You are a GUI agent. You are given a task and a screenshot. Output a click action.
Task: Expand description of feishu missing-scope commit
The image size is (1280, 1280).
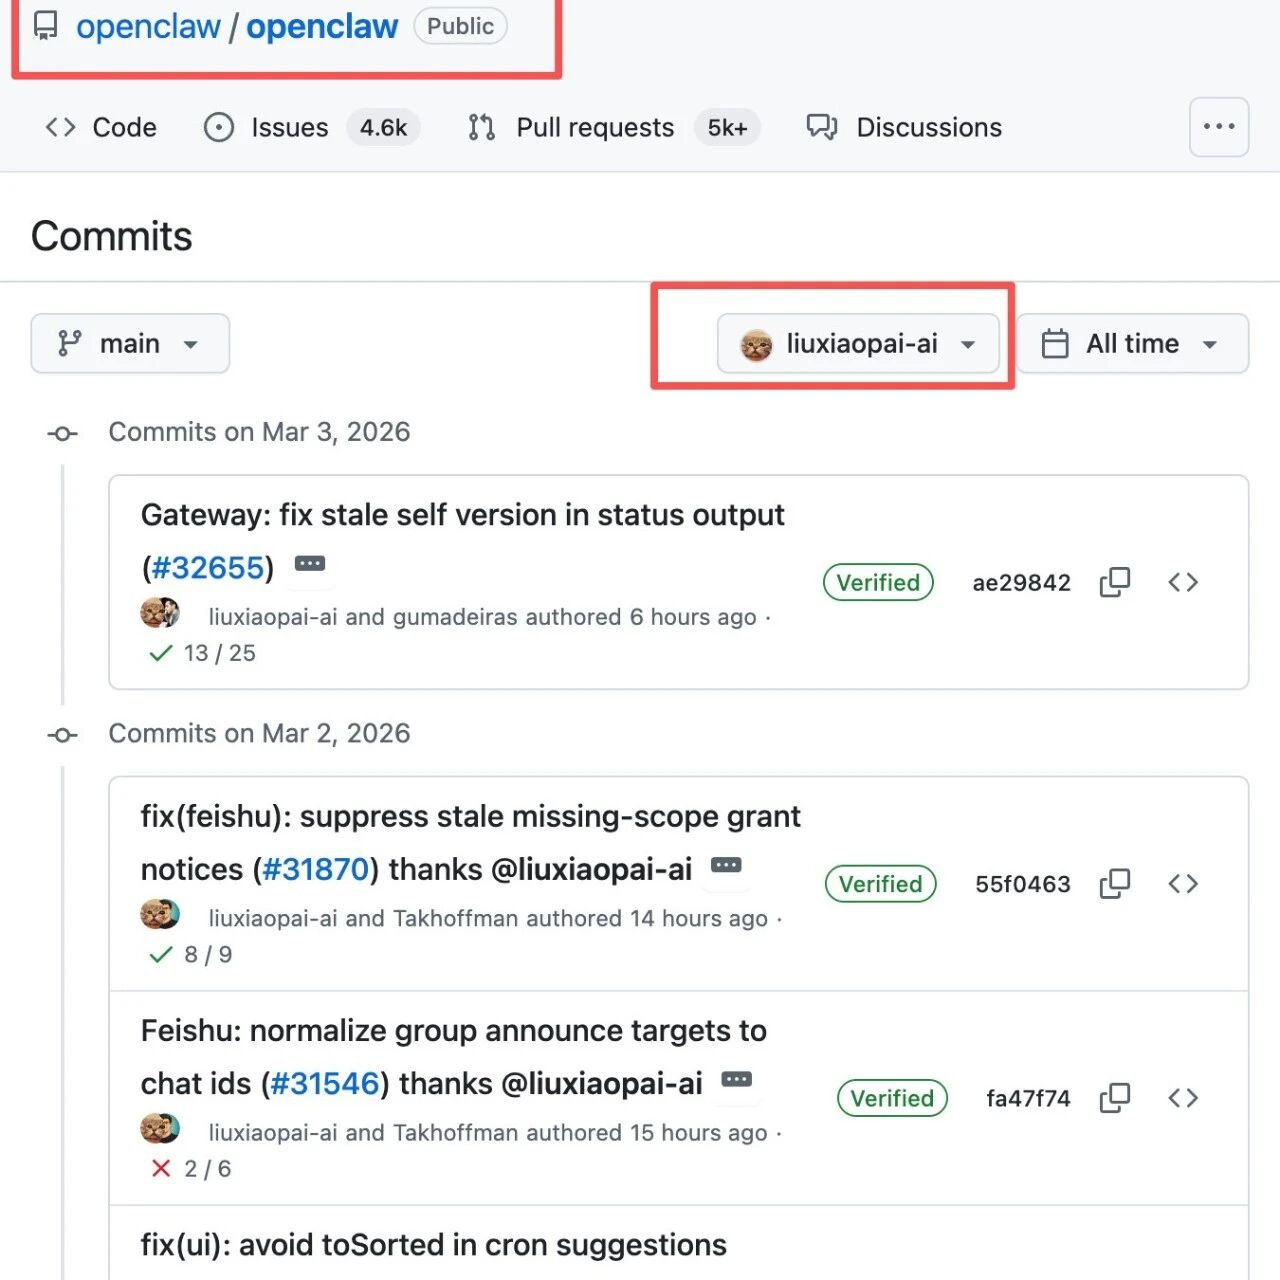point(726,866)
